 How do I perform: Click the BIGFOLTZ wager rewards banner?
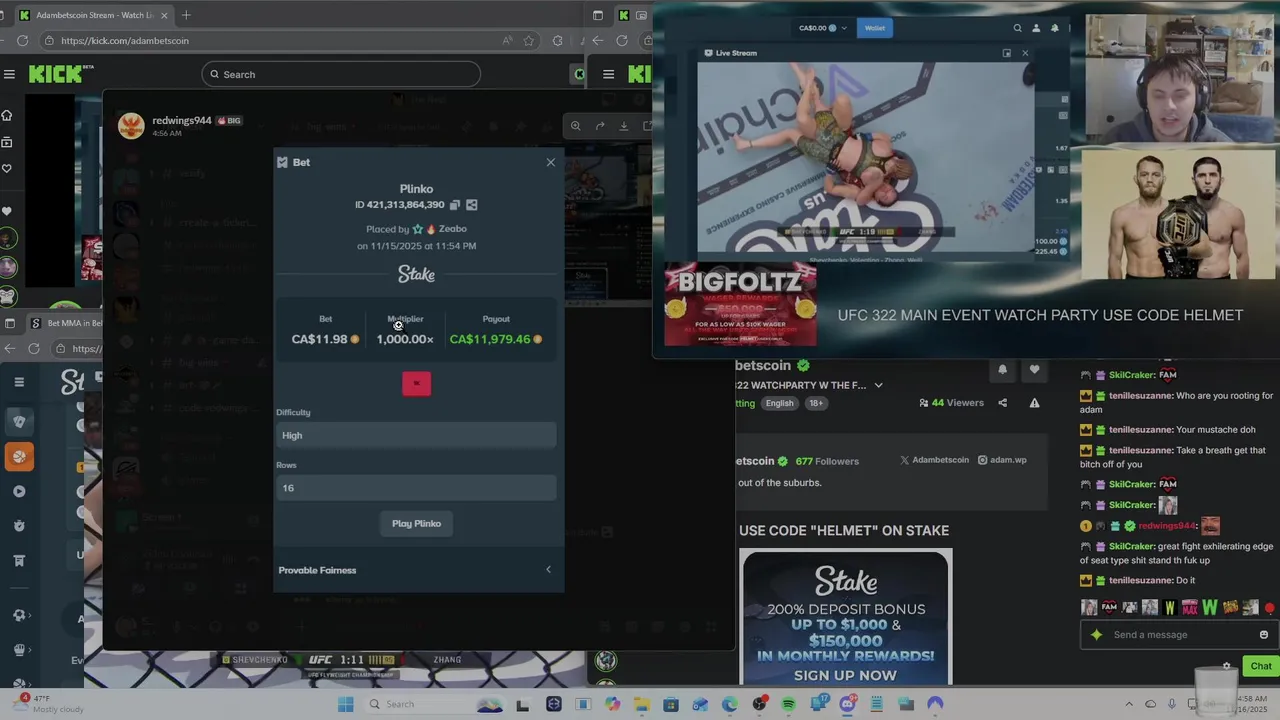(740, 304)
